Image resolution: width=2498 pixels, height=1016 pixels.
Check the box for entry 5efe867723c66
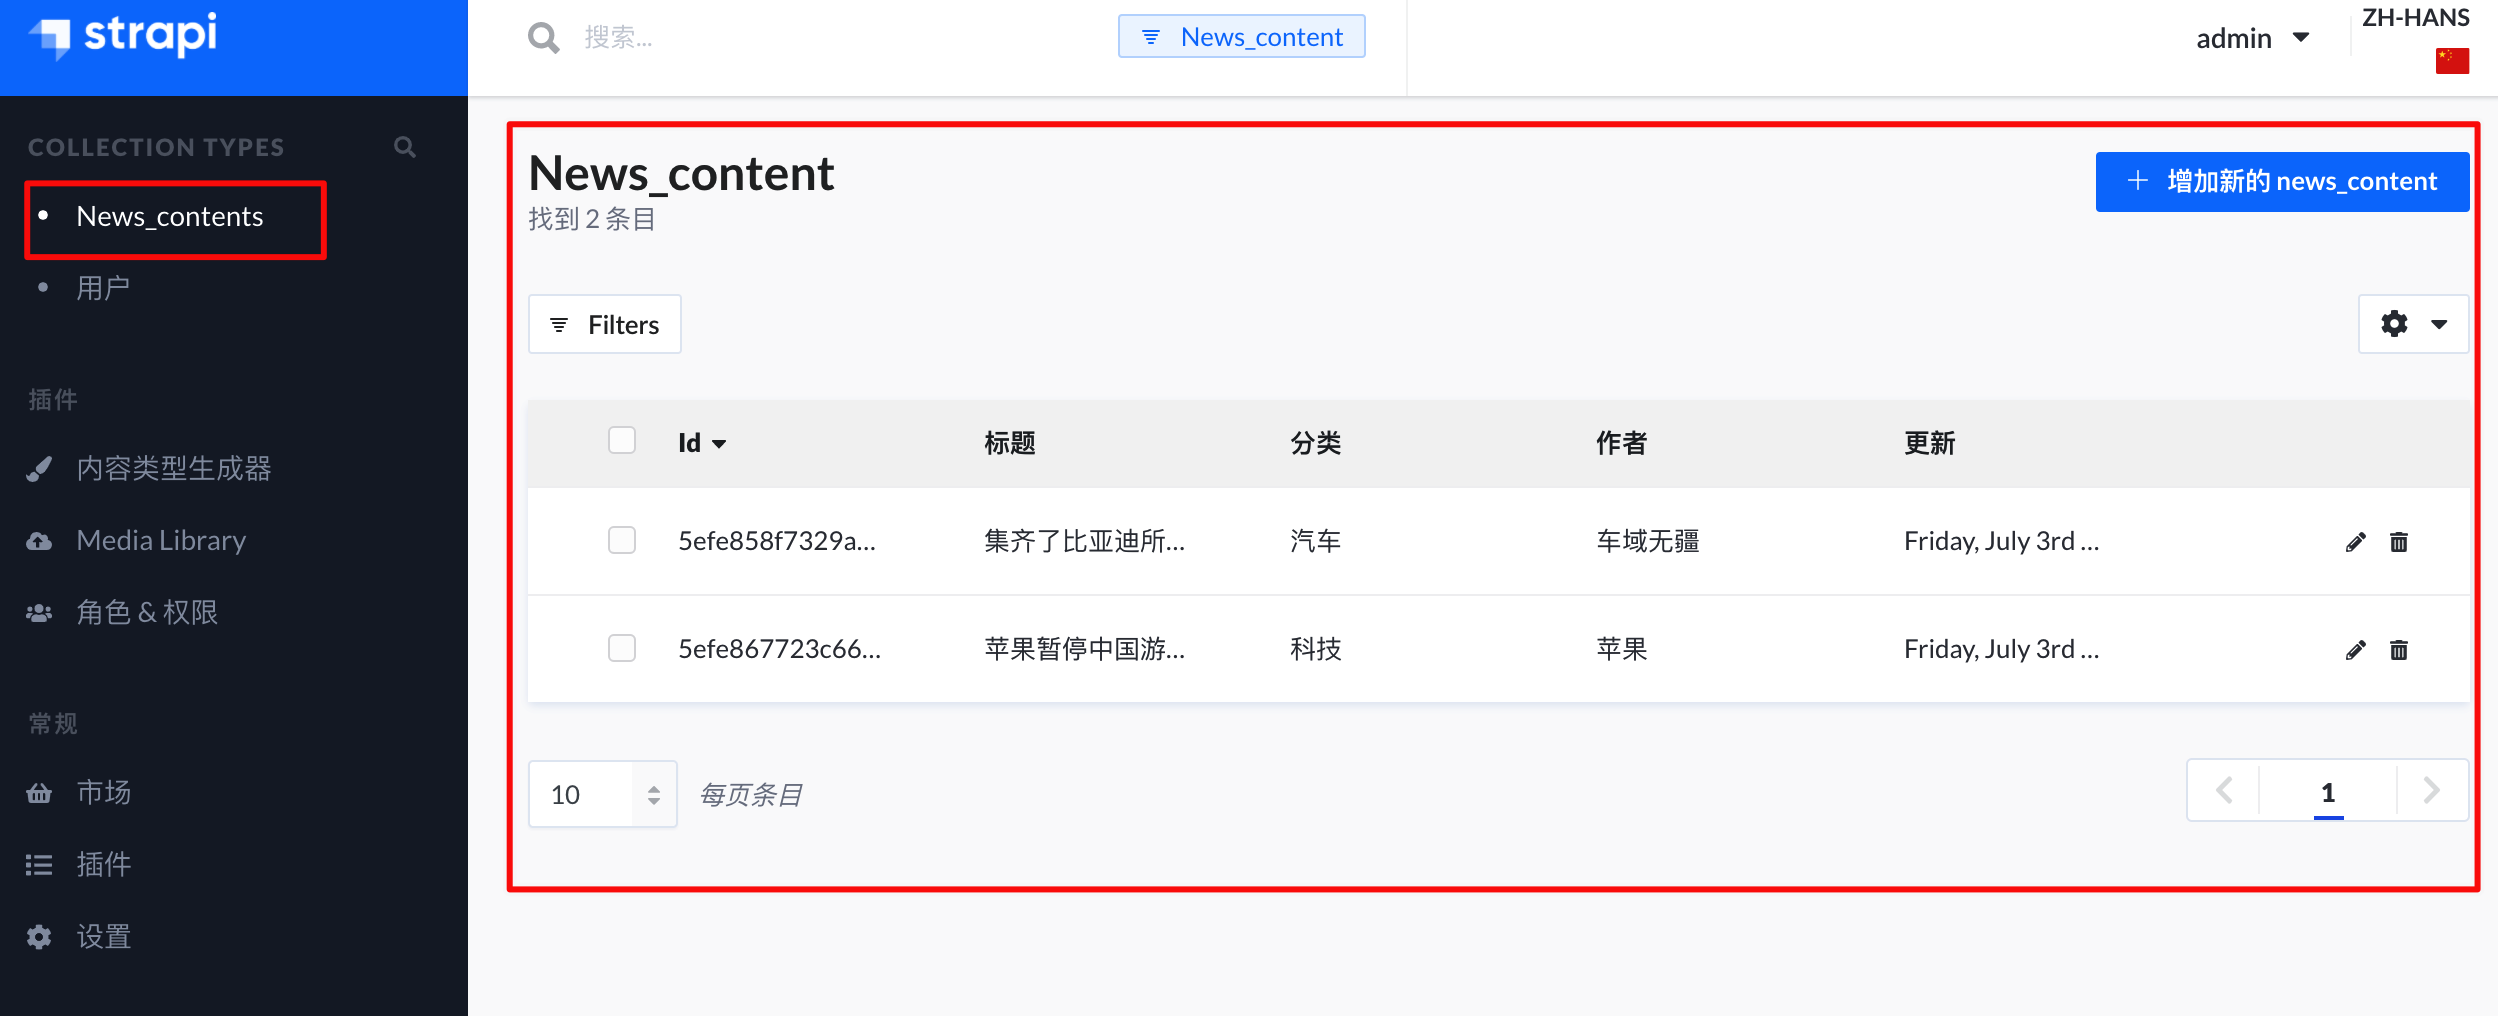pos(622,648)
